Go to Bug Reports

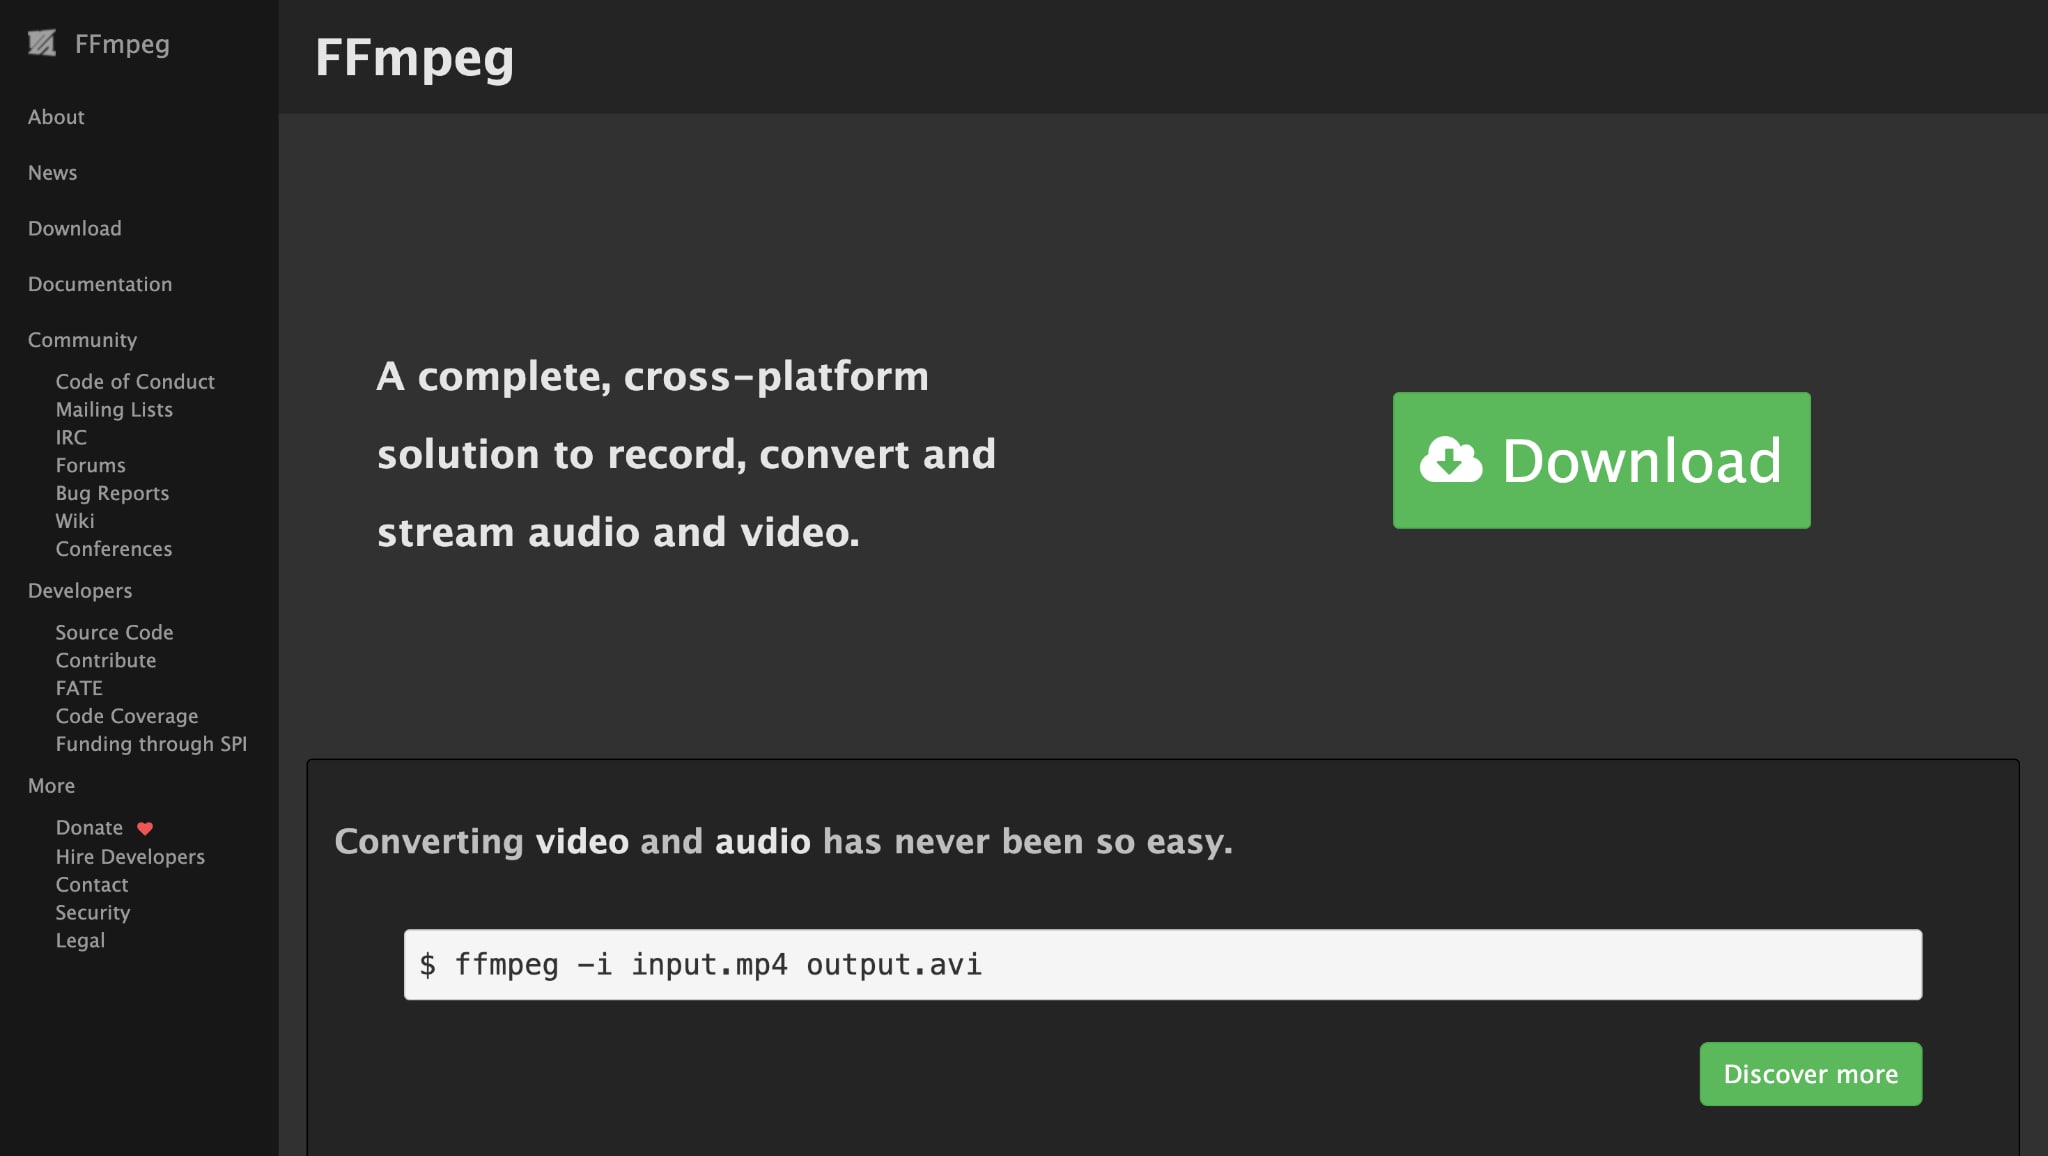(x=112, y=493)
